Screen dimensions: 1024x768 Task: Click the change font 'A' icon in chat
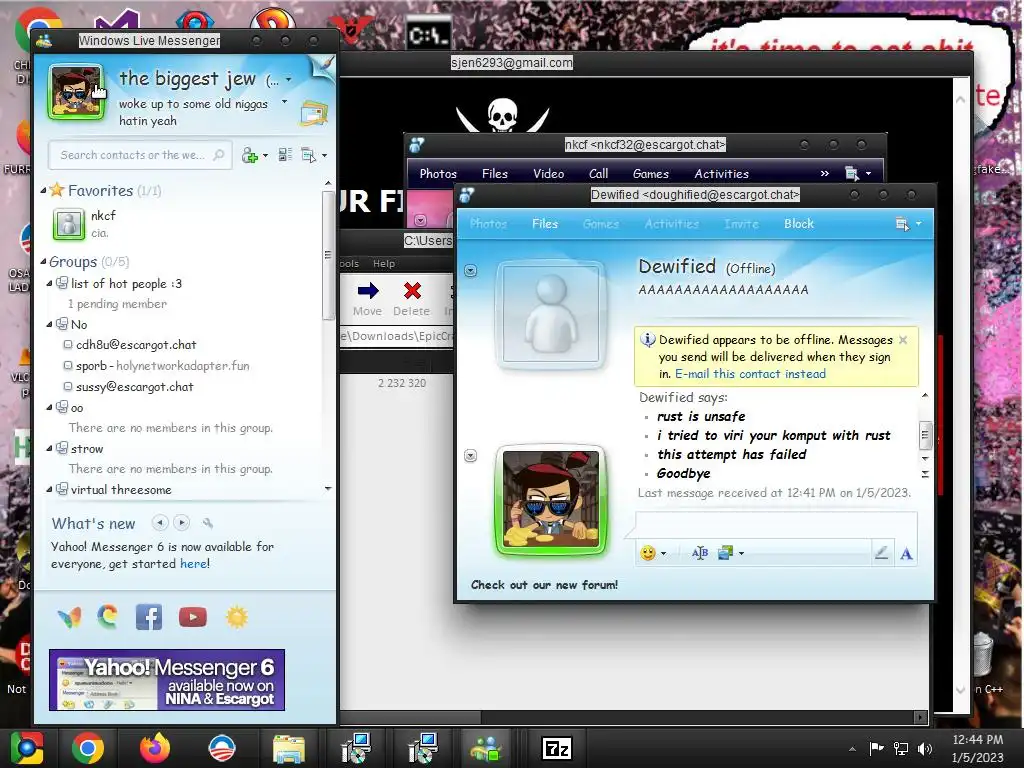(x=906, y=554)
